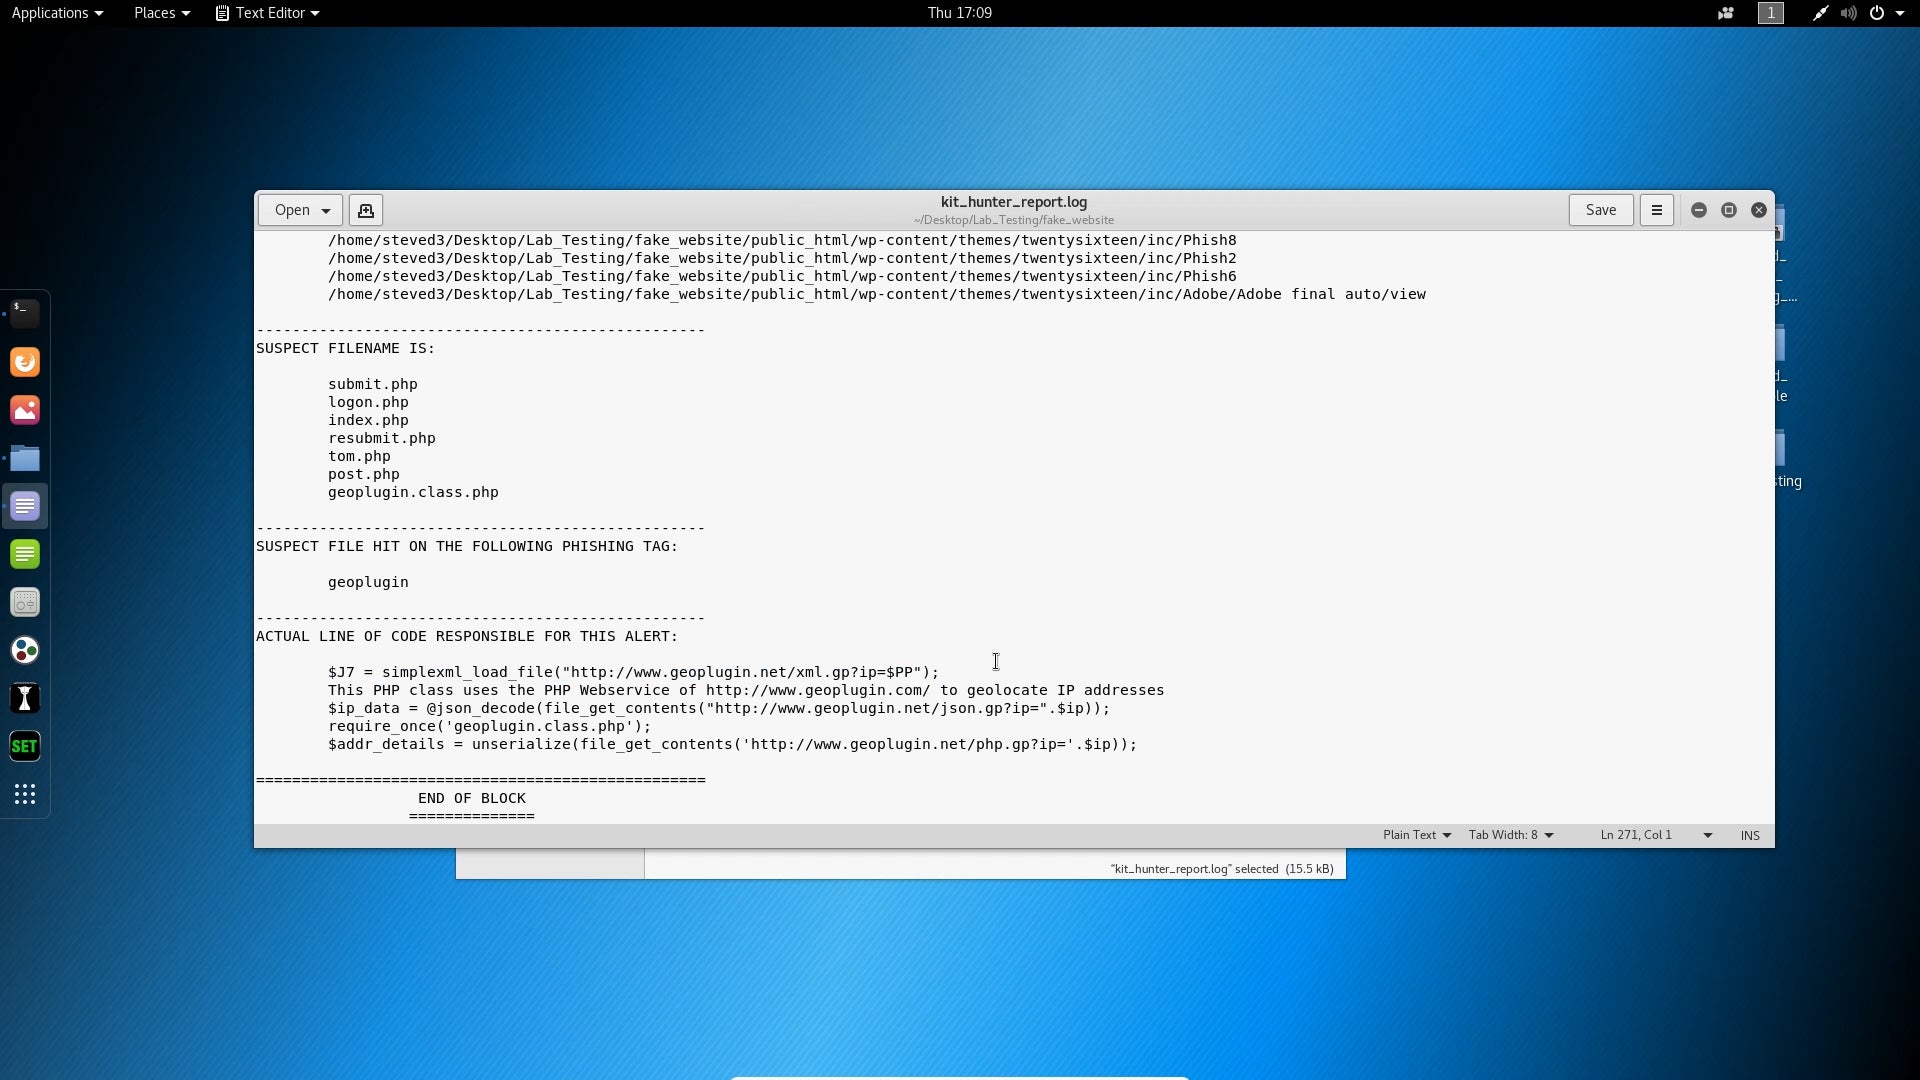1920x1080 pixels.
Task: Open the volume control in tray
Action: click(1848, 13)
